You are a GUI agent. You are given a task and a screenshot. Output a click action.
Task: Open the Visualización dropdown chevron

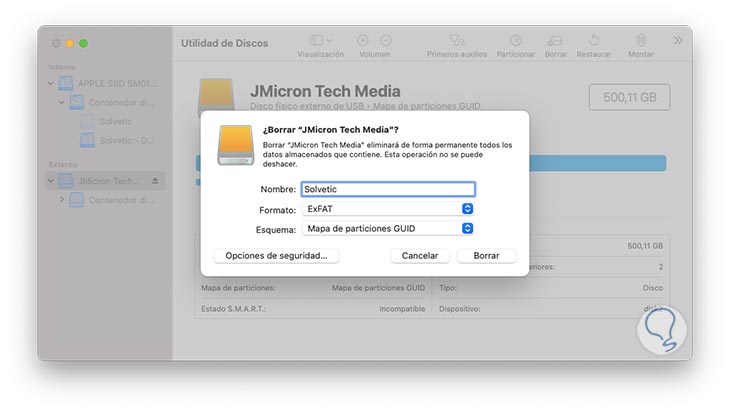[329, 40]
